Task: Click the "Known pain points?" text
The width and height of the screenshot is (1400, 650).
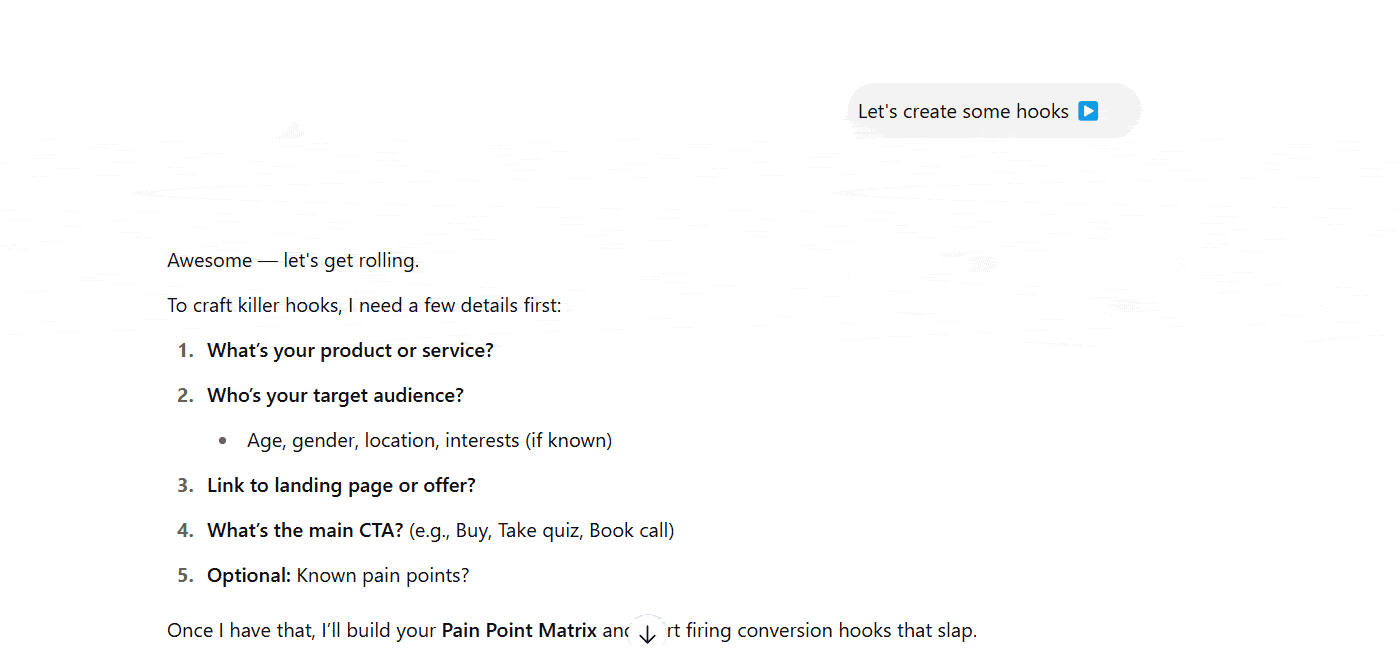Action: pyautogui.click(x=383, y=575)
